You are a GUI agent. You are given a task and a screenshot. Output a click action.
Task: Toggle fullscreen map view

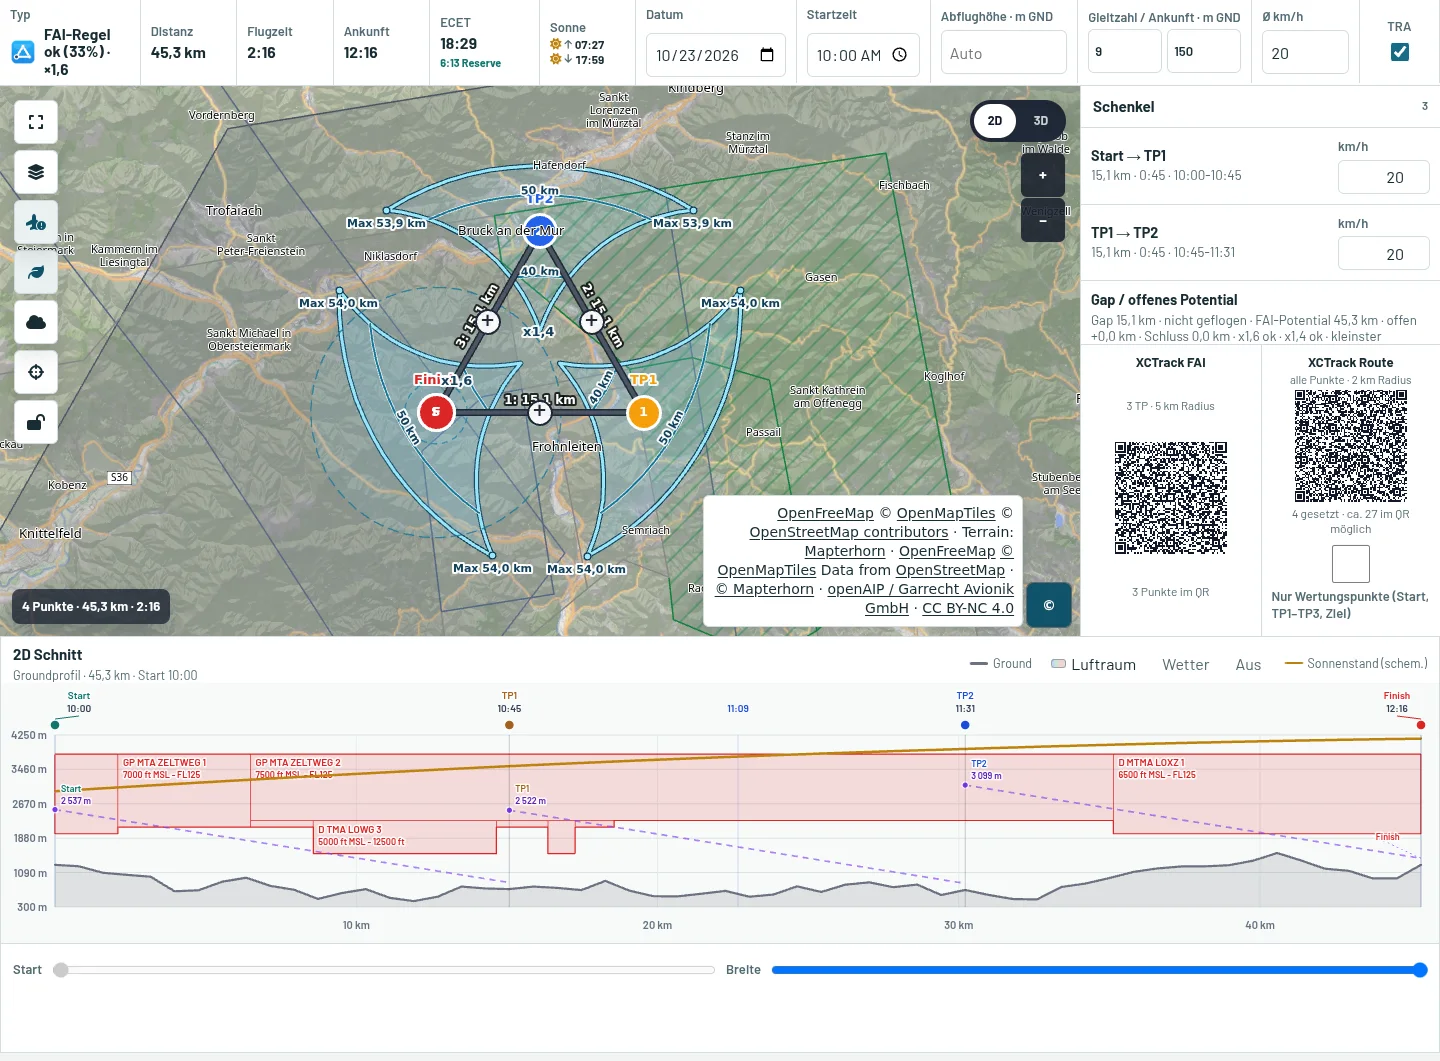click(x=36, y=122)
